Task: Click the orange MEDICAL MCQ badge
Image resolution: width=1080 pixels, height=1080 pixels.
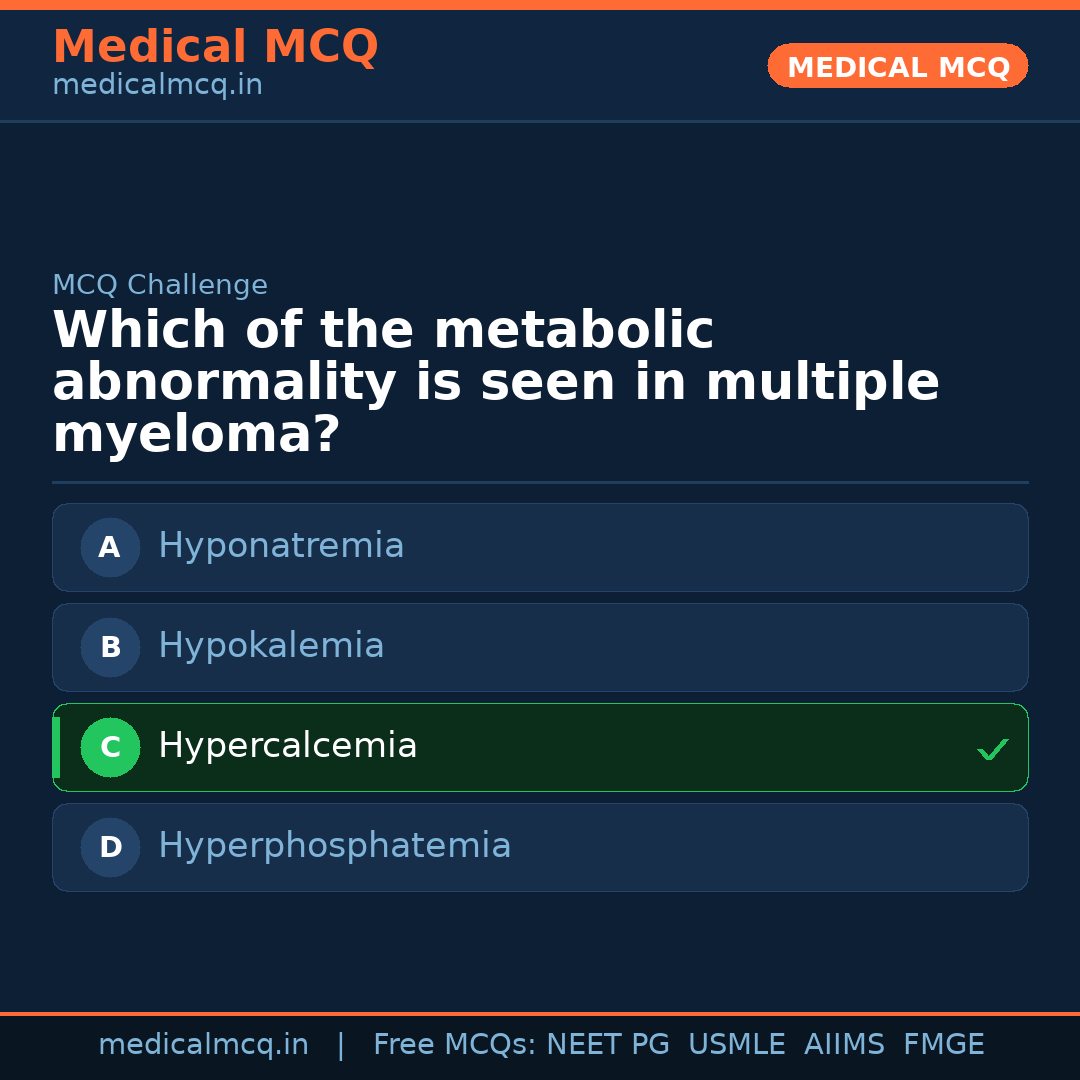Action: (898, 67)
